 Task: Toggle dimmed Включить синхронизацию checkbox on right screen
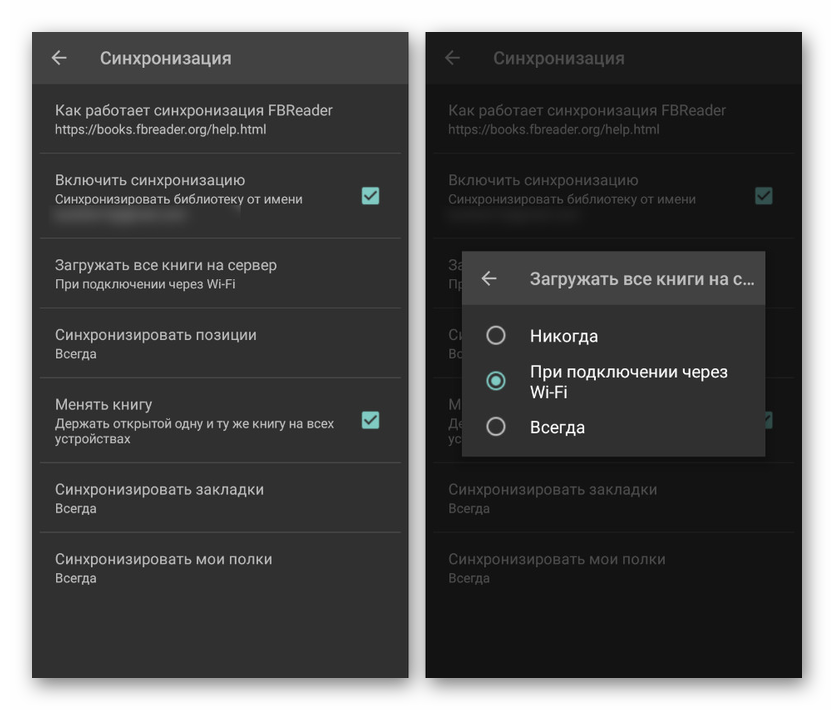(x=764, y=196)
